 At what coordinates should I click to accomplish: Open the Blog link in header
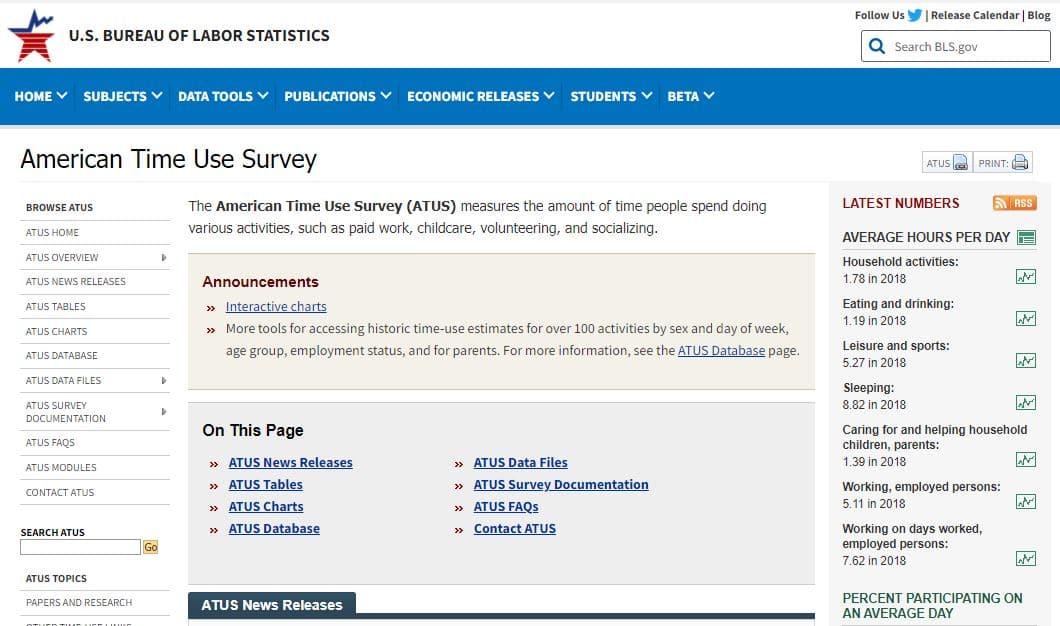1039,15
